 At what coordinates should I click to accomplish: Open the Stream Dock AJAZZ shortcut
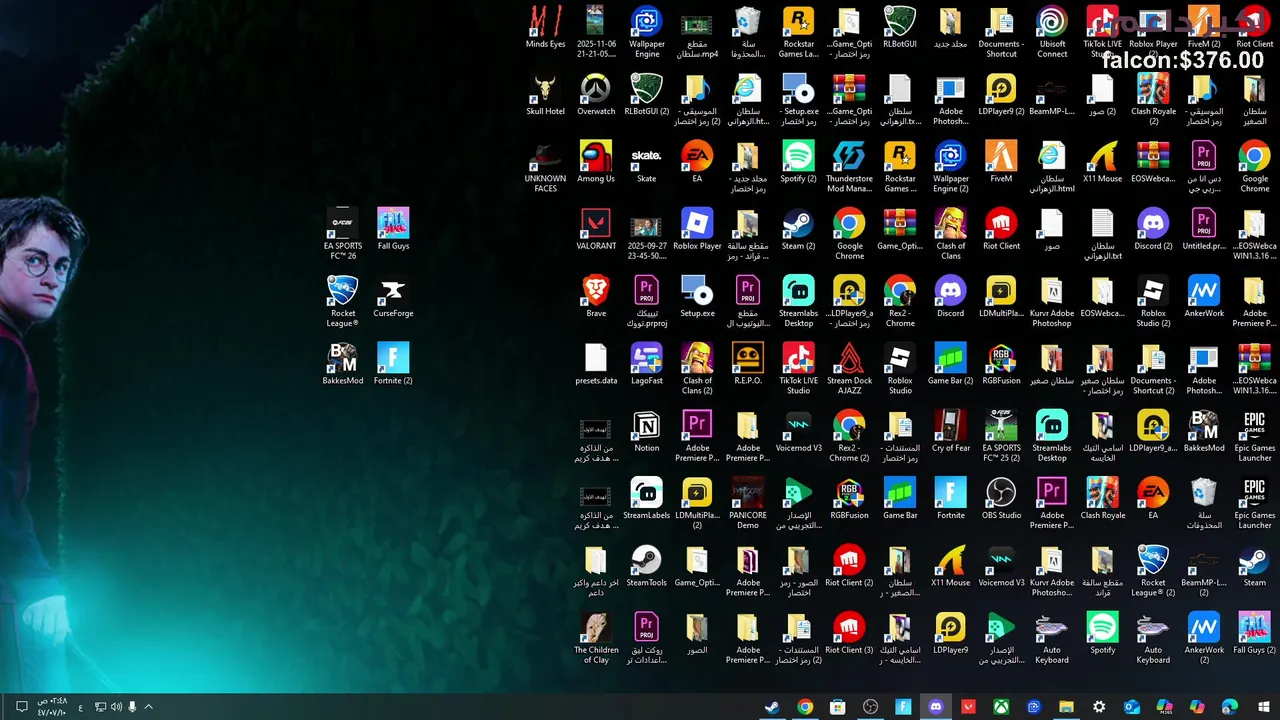coord(849,368)
